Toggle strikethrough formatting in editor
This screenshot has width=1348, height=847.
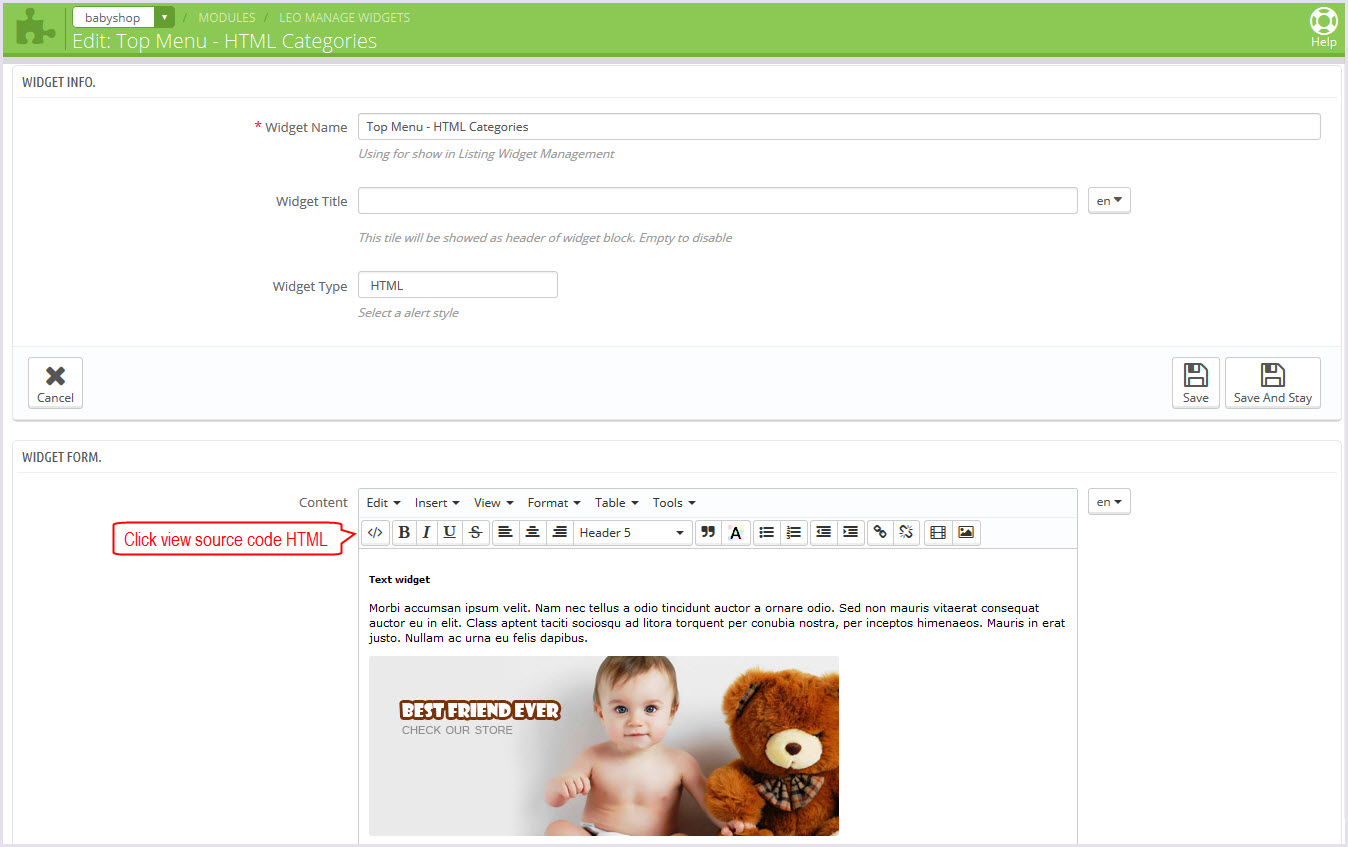tap(476, 533)
